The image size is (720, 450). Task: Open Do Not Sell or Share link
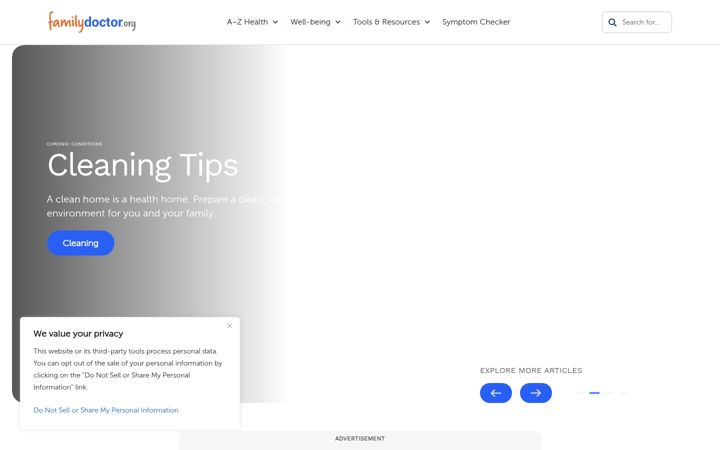(x=106, y=410)
